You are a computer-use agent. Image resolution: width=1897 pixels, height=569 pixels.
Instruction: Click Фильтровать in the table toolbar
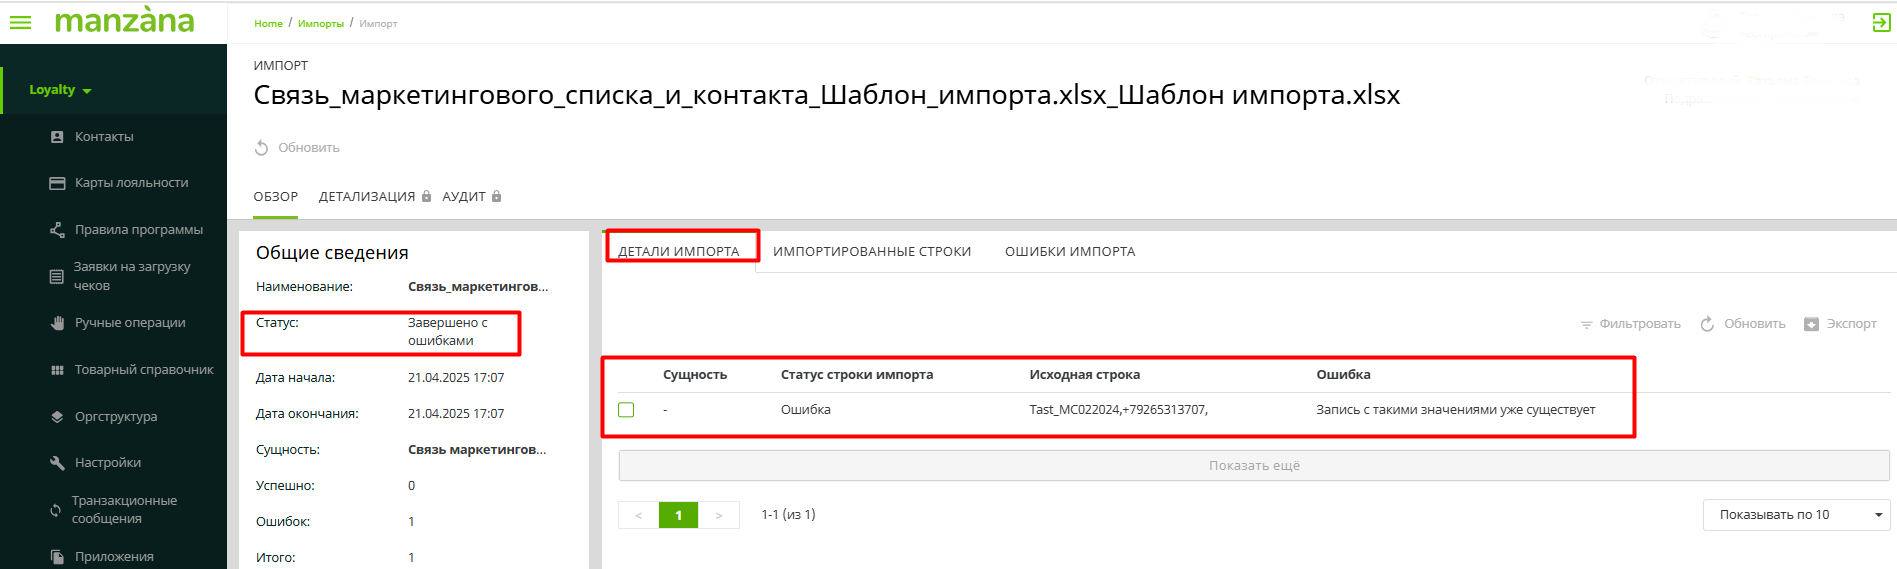(x=1630, y=324)
